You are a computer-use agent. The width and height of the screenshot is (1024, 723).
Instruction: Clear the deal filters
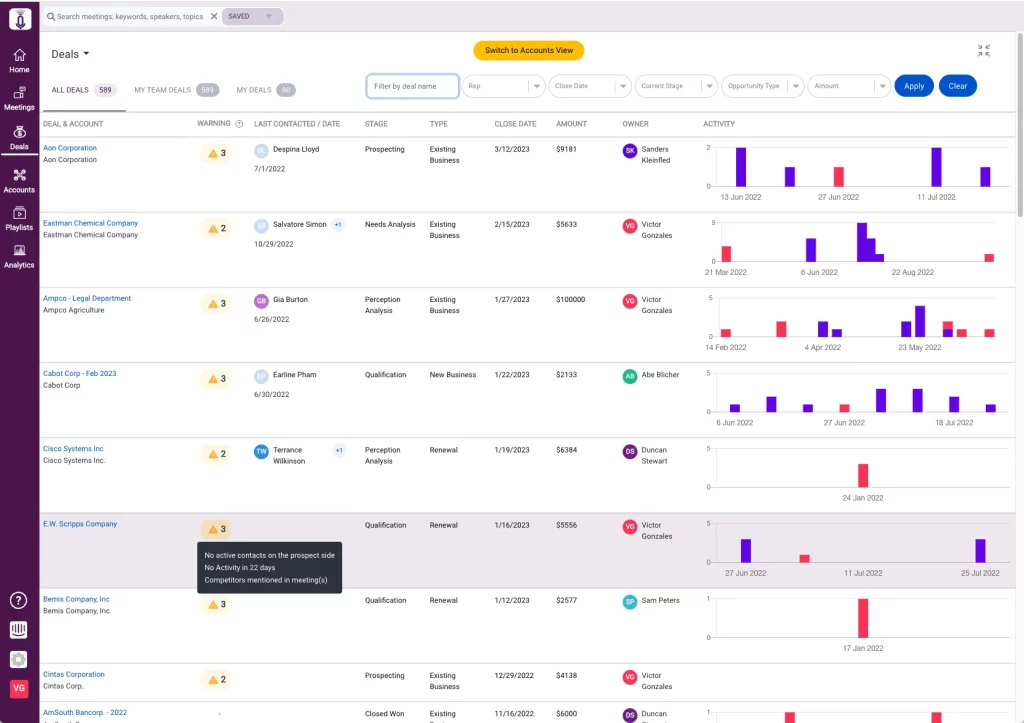click(x=957, y=86)
